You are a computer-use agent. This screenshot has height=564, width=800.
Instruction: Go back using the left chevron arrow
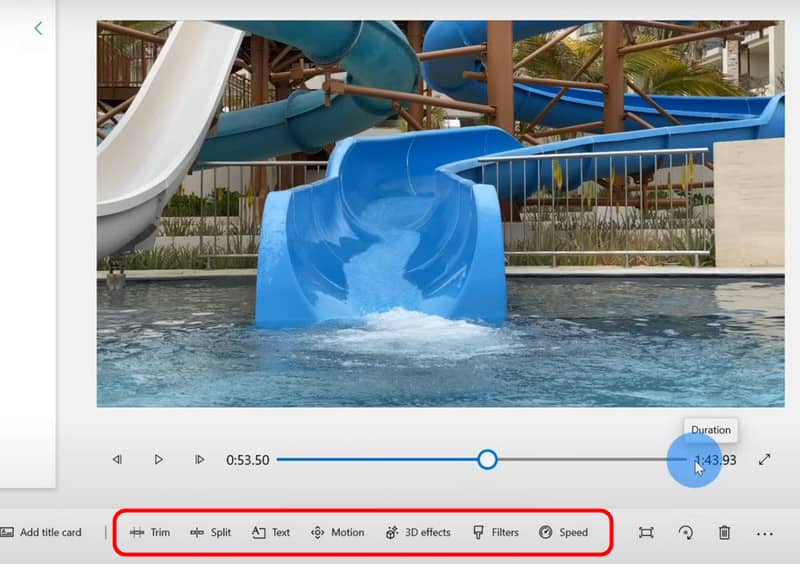[38, 29]
